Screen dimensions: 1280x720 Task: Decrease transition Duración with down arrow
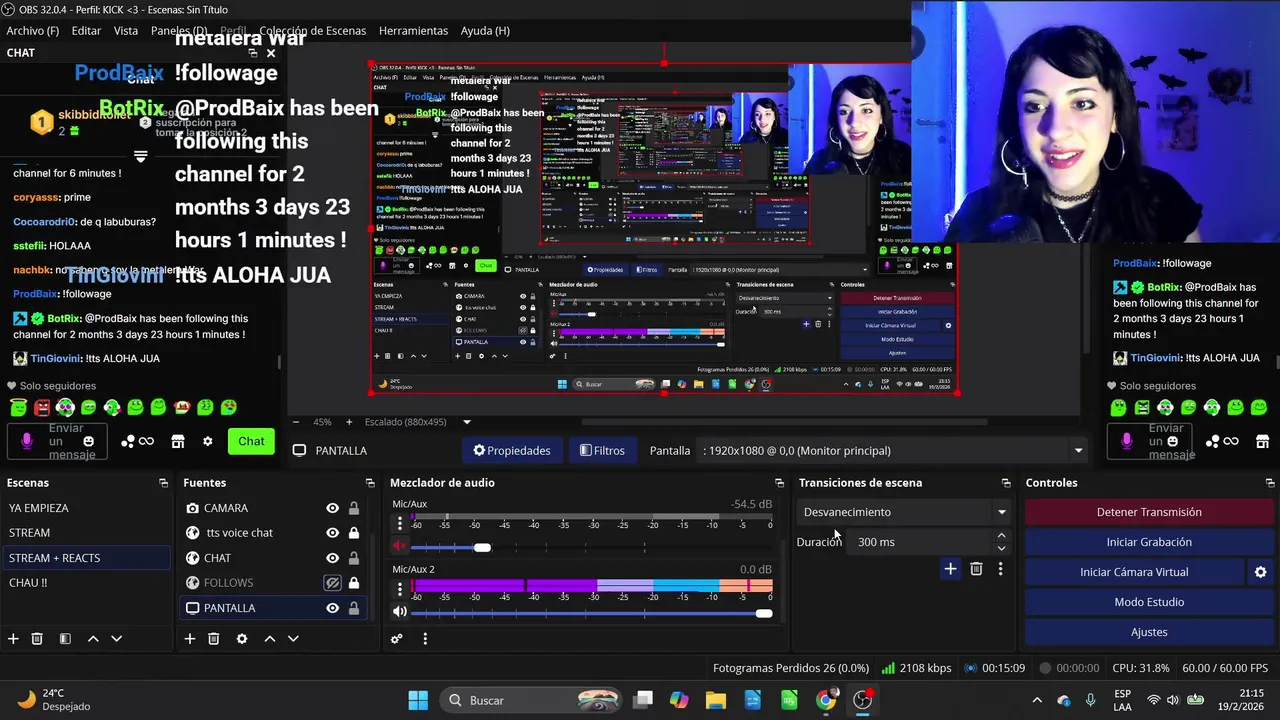1001,548
